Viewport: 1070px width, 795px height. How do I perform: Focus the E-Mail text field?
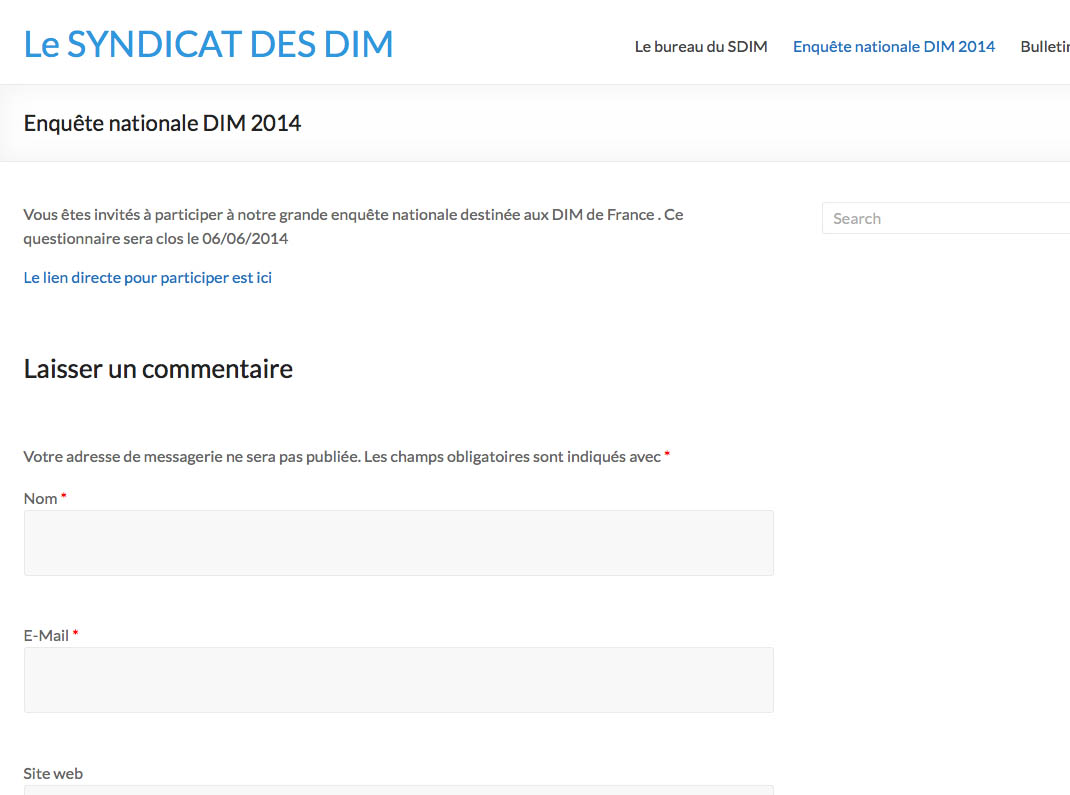pyautogui.click(x=398, y=680)
